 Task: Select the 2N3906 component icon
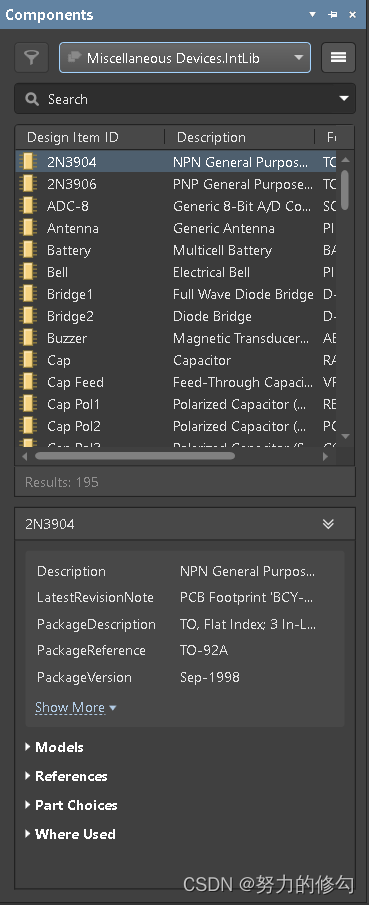(28, 184)
